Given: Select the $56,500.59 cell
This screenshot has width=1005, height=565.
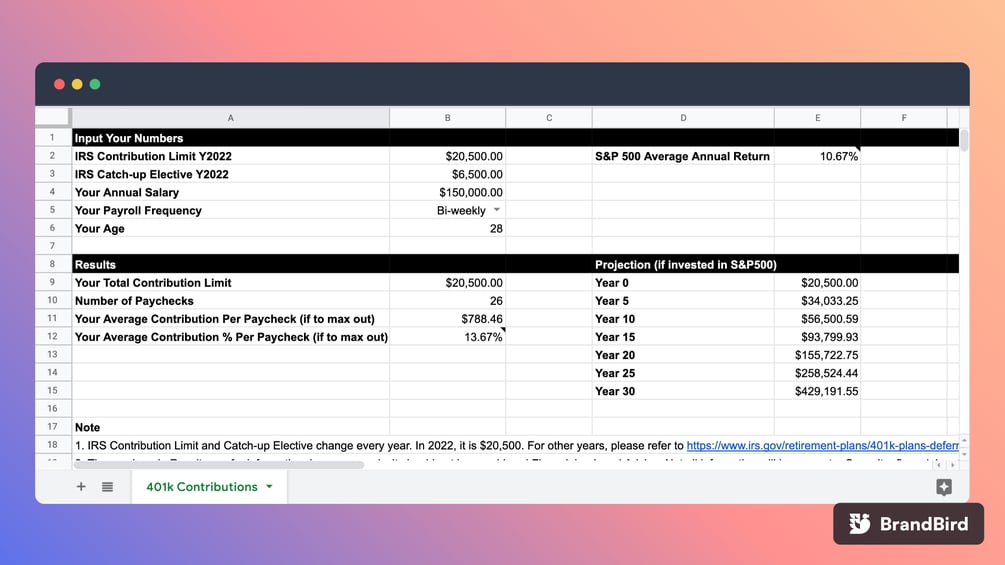Looking at the screenshot, I should tap(817, 318).
